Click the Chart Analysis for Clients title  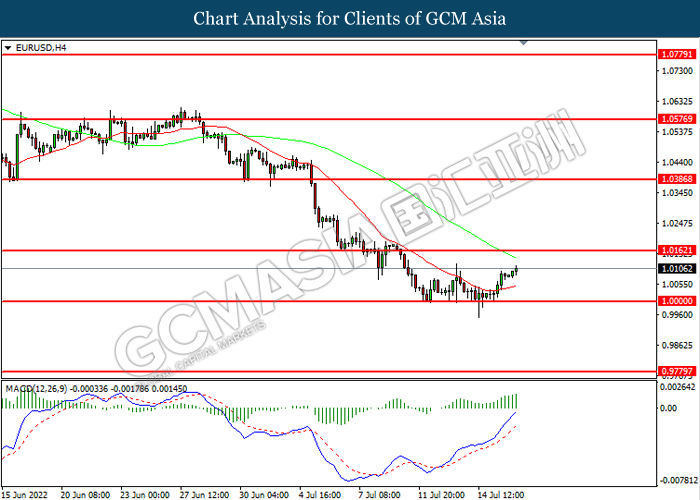350,18
